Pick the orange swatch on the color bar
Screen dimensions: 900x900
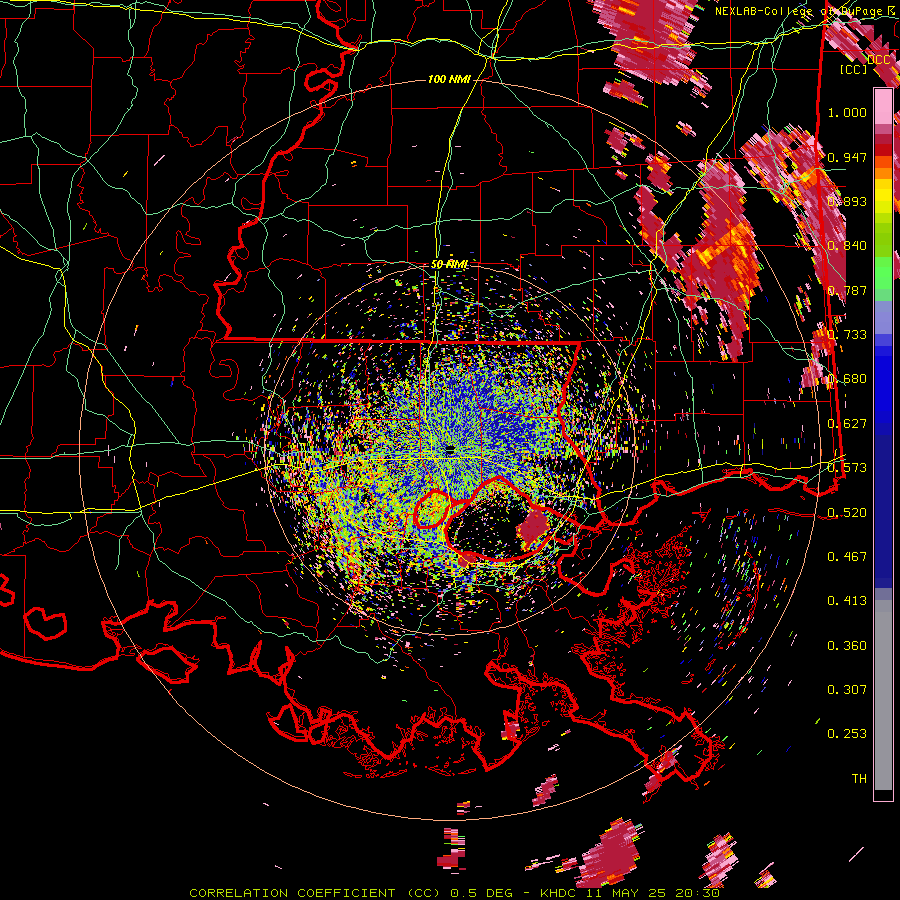883,173
